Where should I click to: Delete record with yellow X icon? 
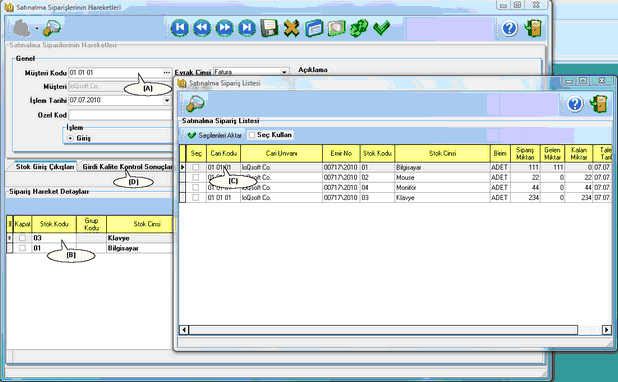coord(292,28)
